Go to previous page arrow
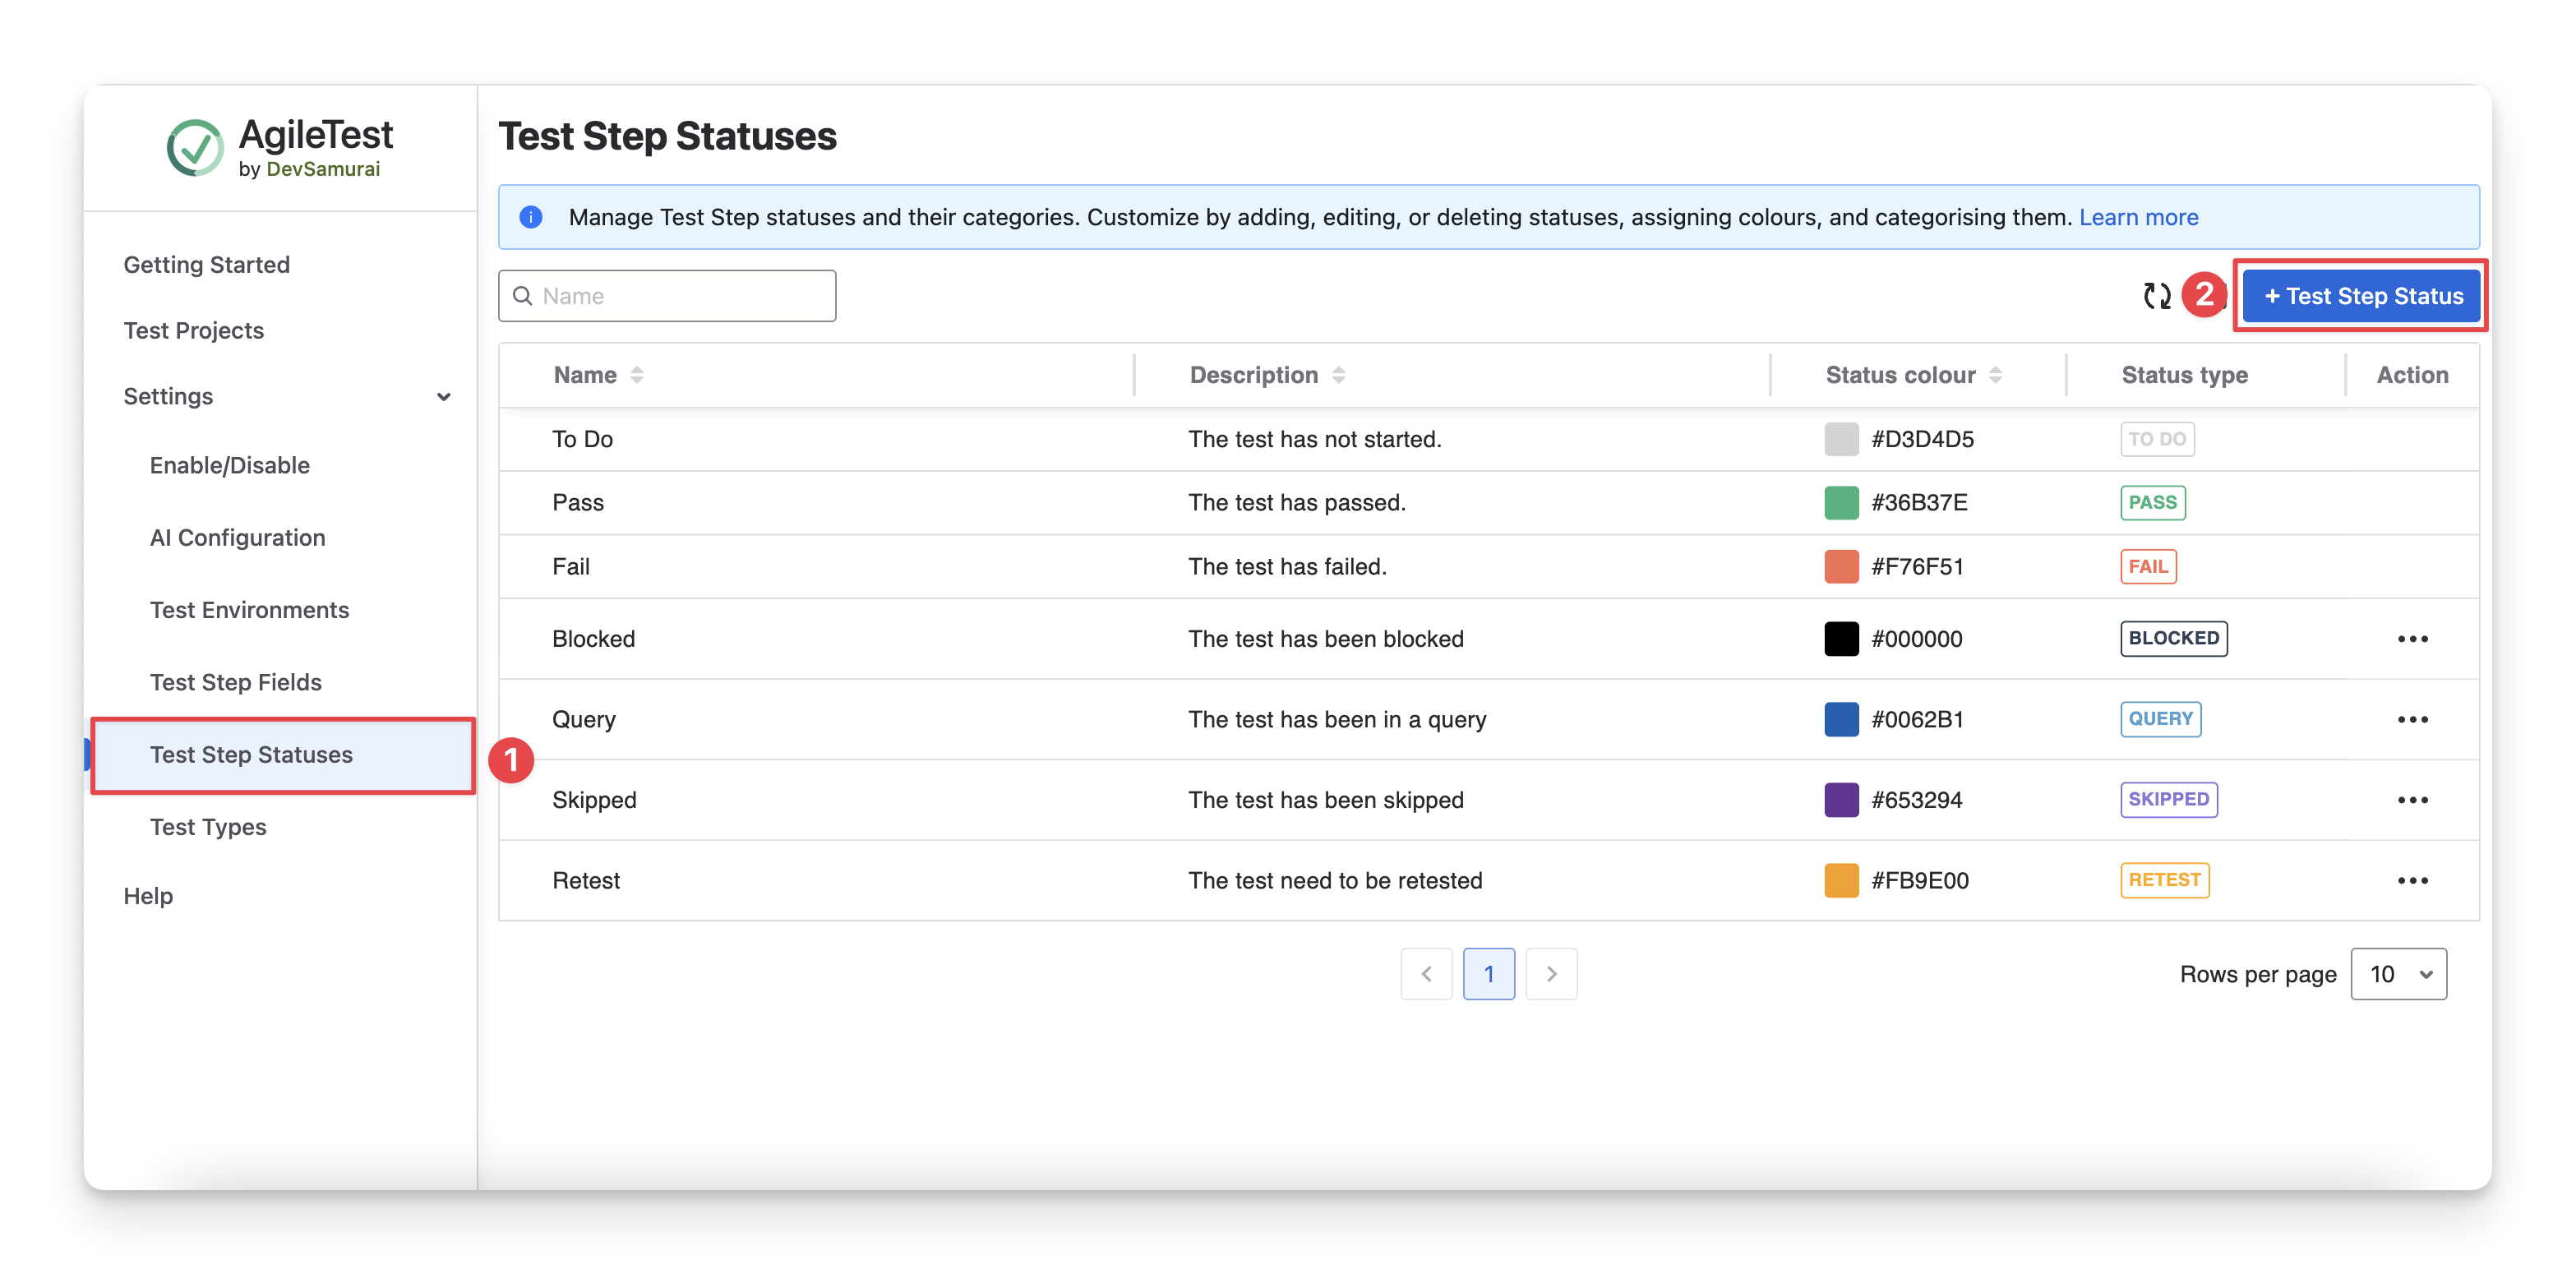Viewport: 2576px width, 1274px height. click(x=1426, y=974)
